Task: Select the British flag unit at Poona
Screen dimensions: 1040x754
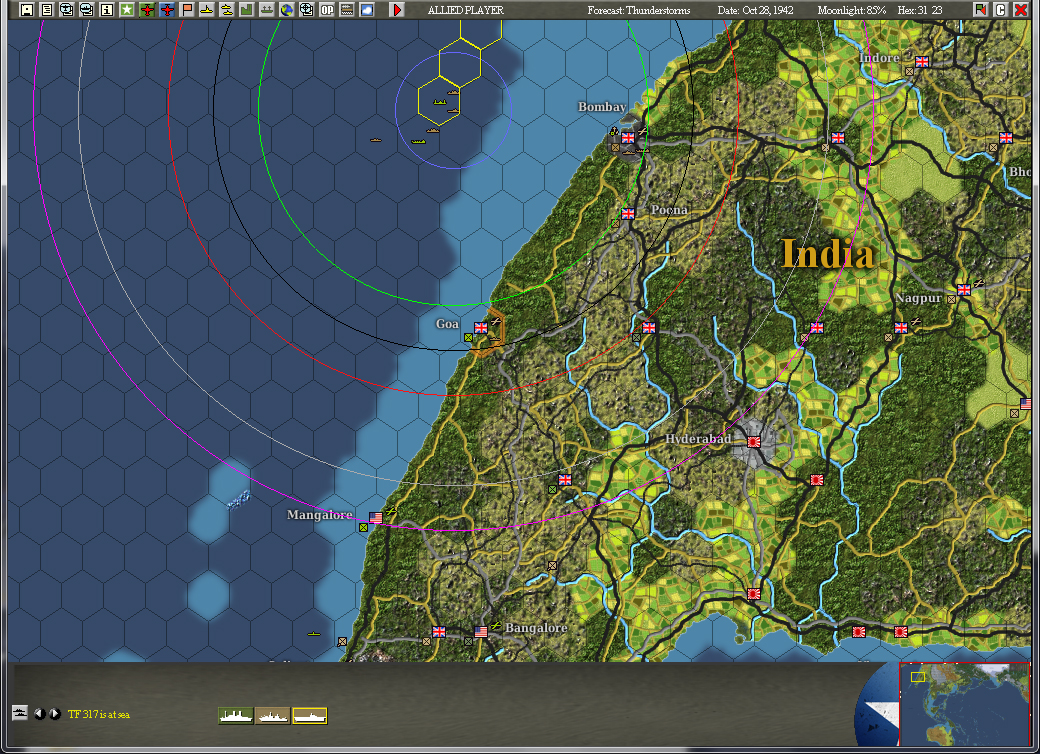Action: [x=627, y=214]
